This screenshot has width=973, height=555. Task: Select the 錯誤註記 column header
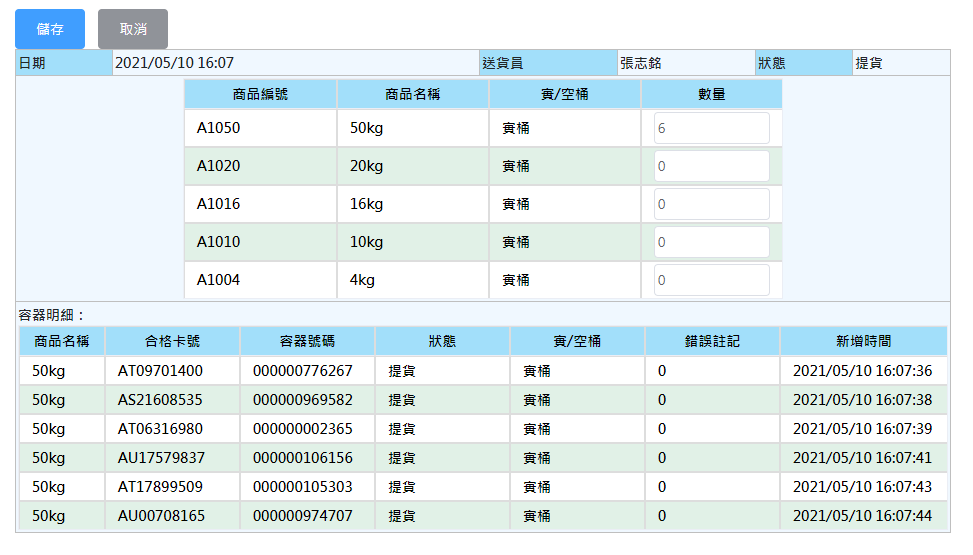712,341
